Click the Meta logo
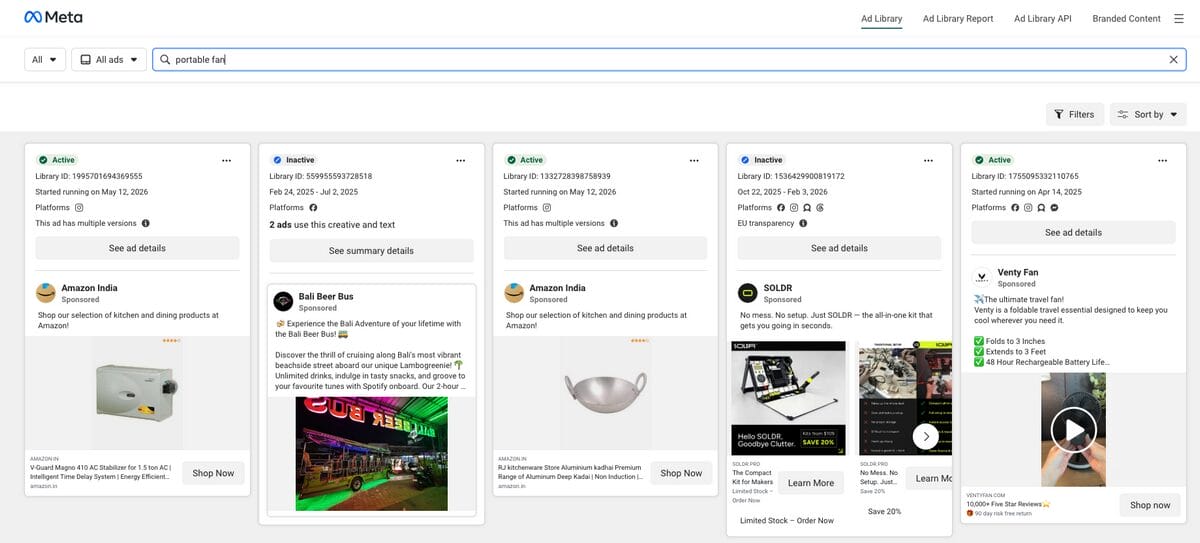 54,18
